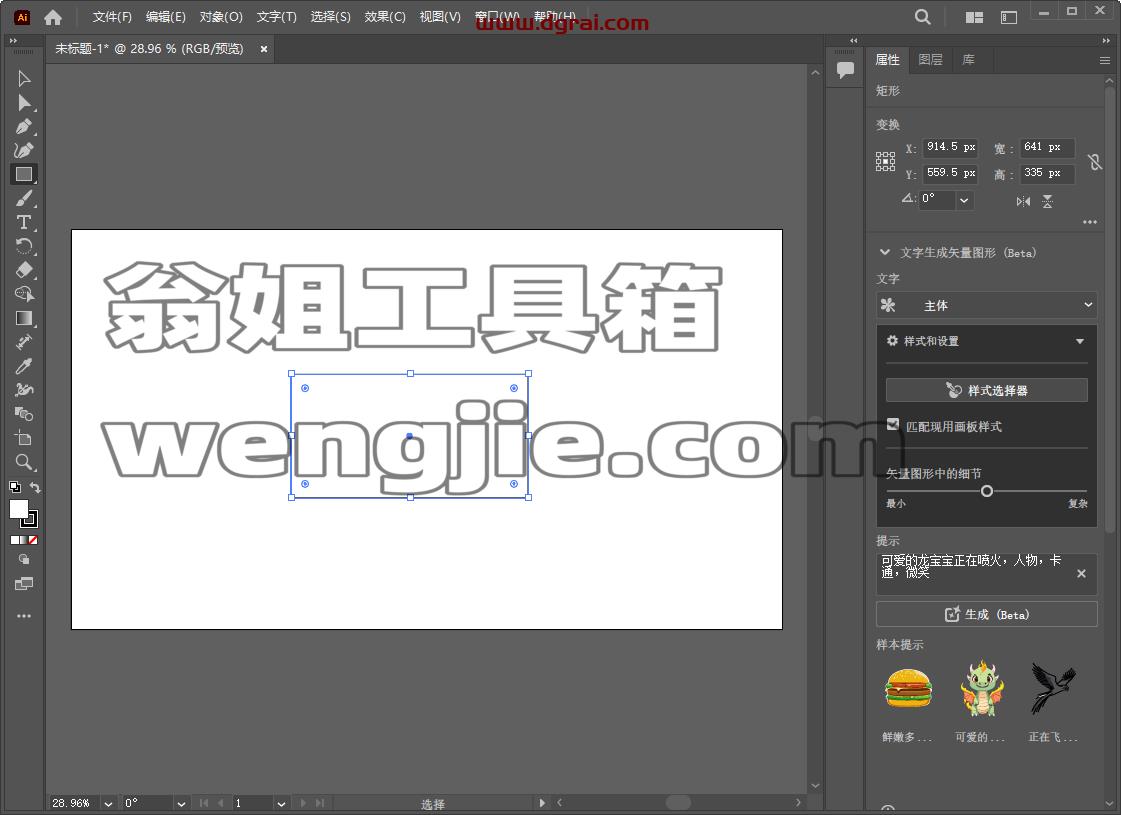Collapse the 文字生成矢量图形 (Beta) section
1121x815 pixels.
pos(885,252)
